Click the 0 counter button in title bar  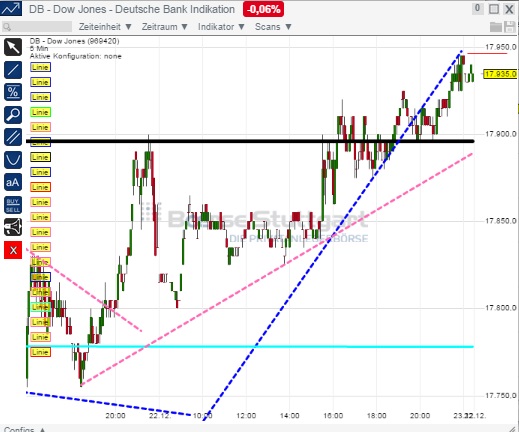coord(478,9)
